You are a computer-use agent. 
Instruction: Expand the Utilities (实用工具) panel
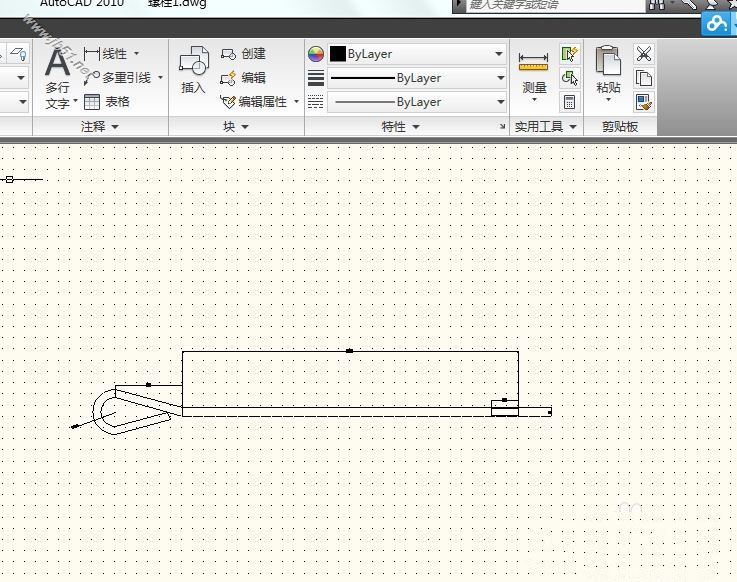pyautogui.click(x=545, y=126)
